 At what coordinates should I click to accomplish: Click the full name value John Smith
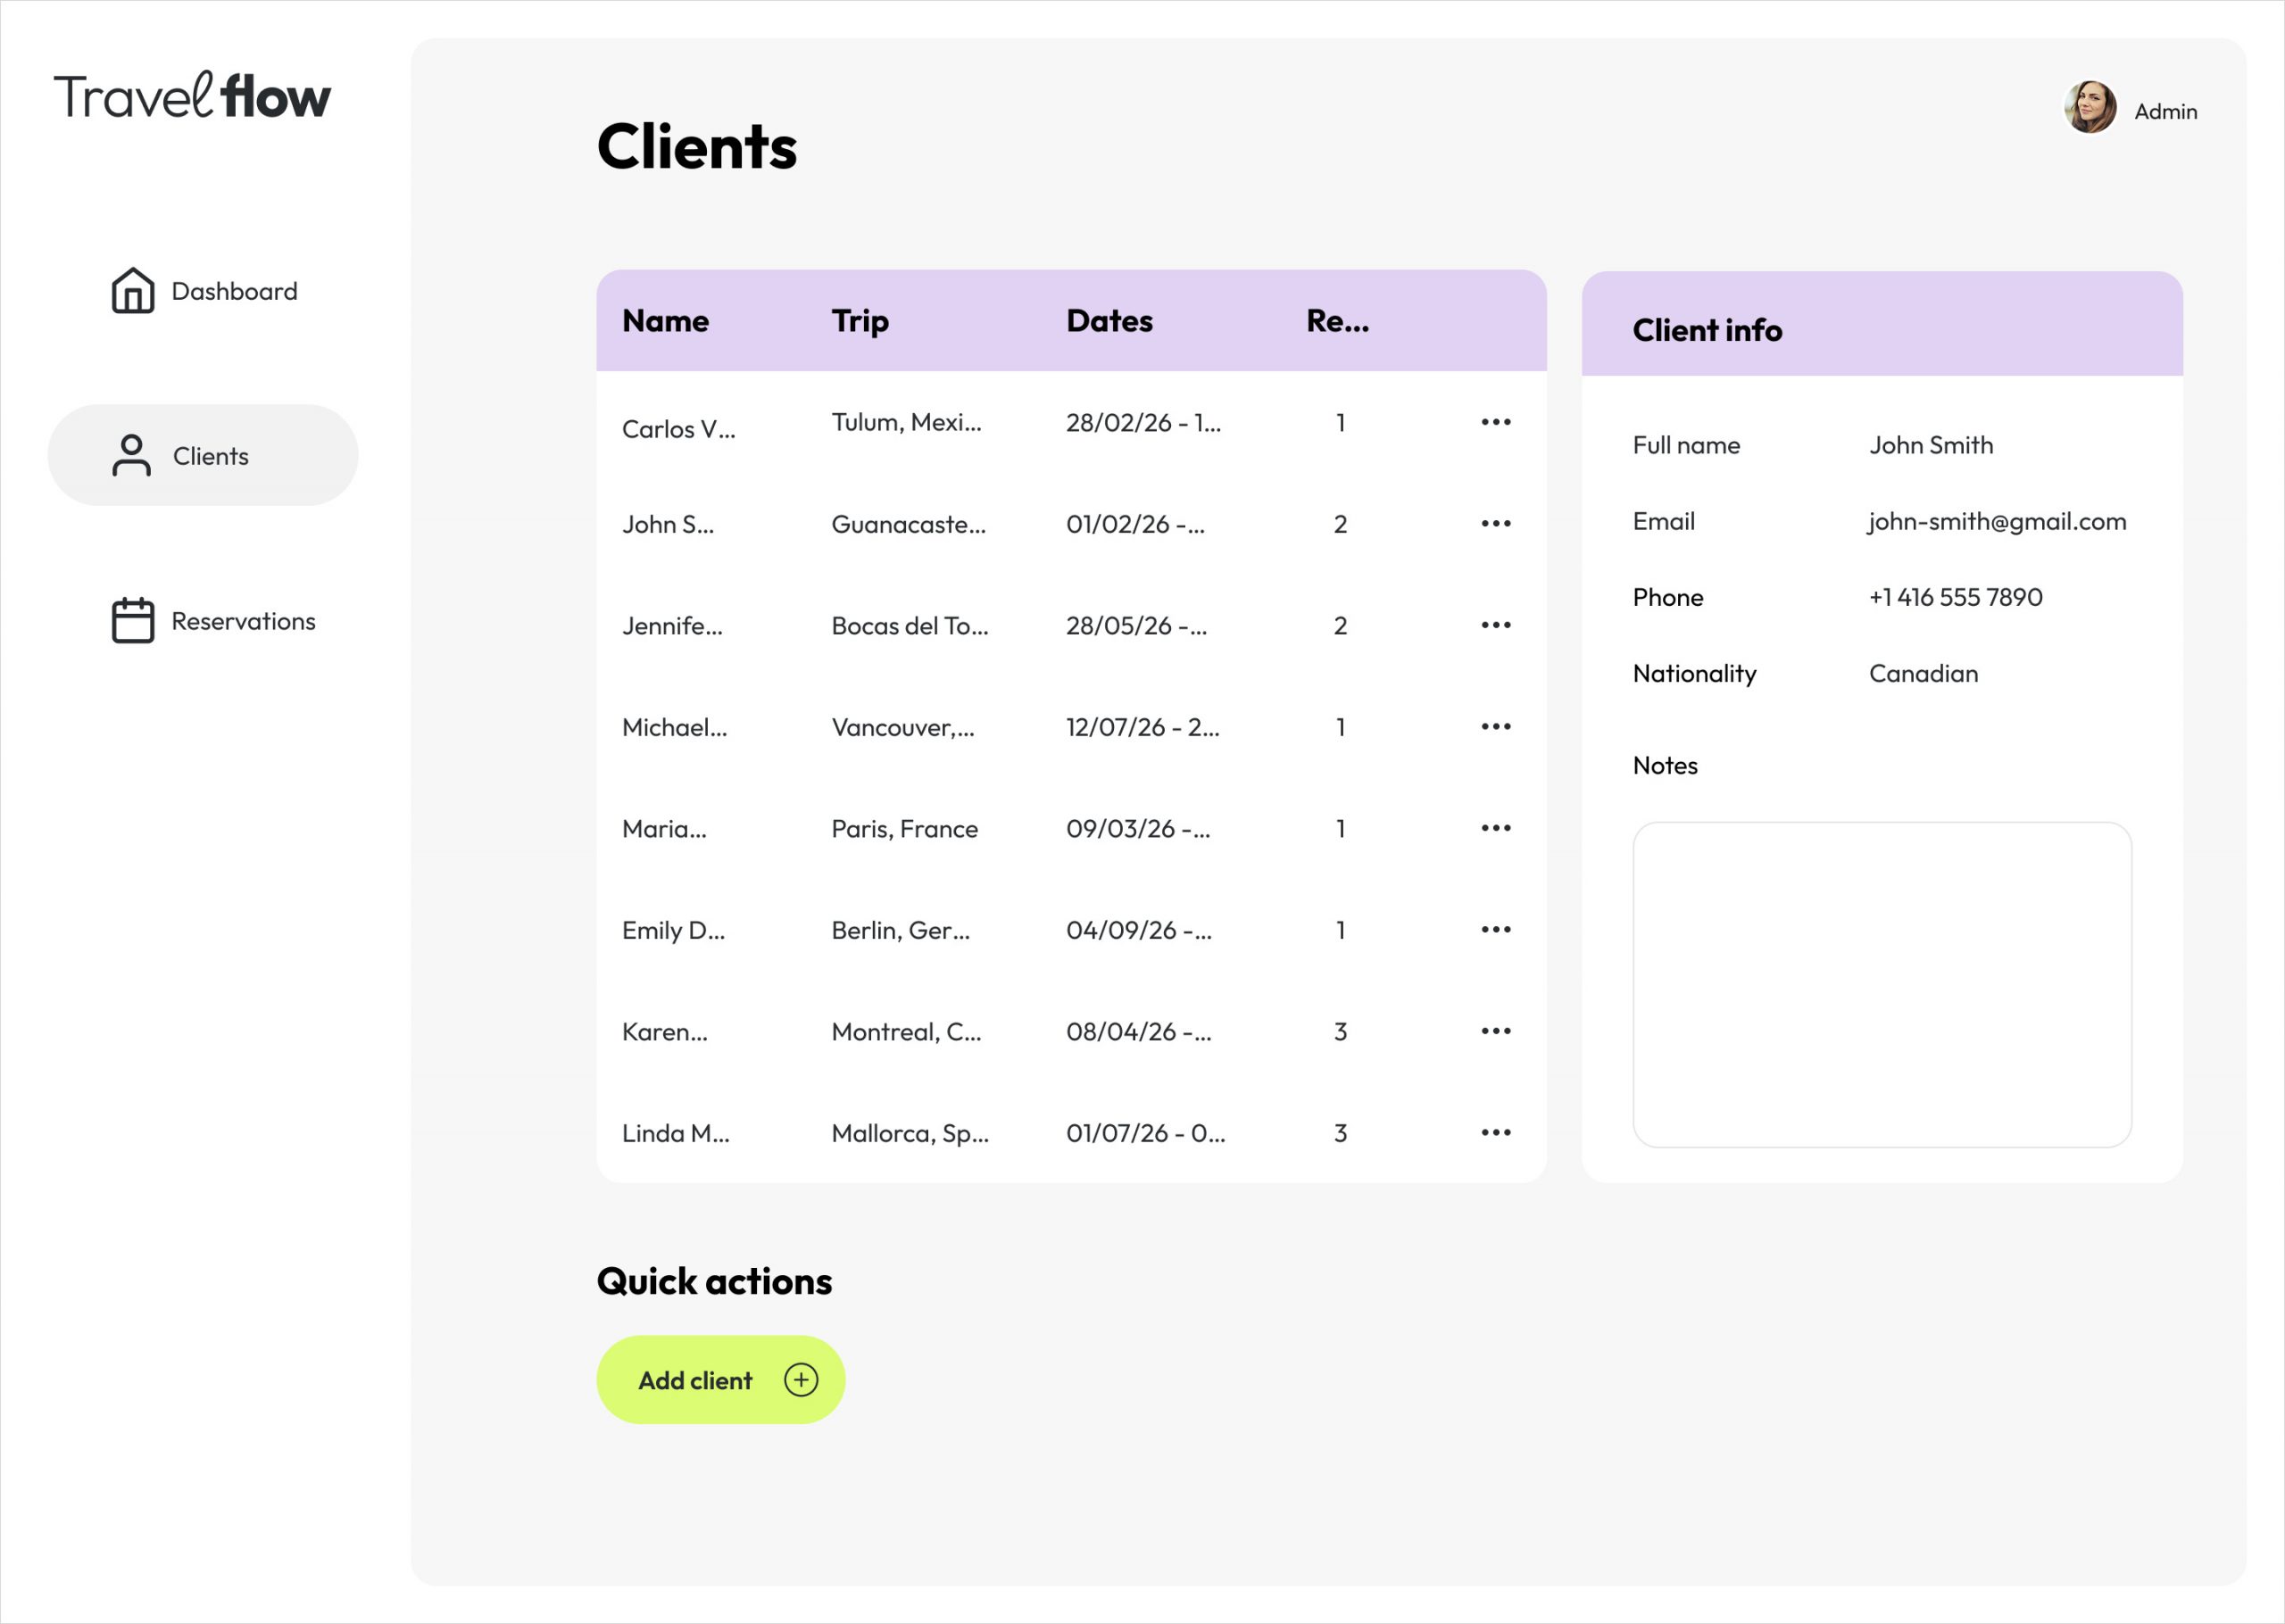[1931, 445]
